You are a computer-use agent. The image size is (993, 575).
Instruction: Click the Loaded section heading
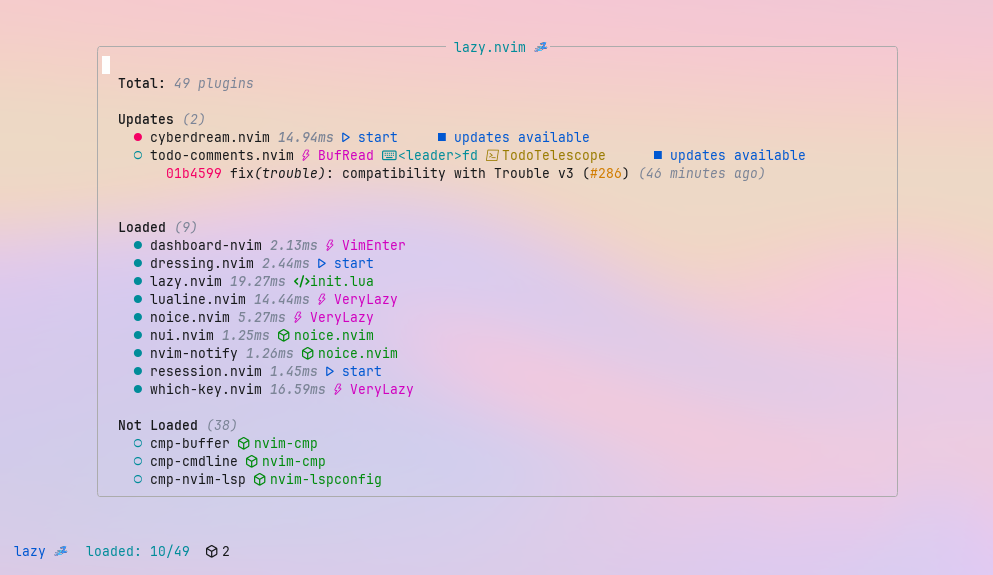coord(142,227)
